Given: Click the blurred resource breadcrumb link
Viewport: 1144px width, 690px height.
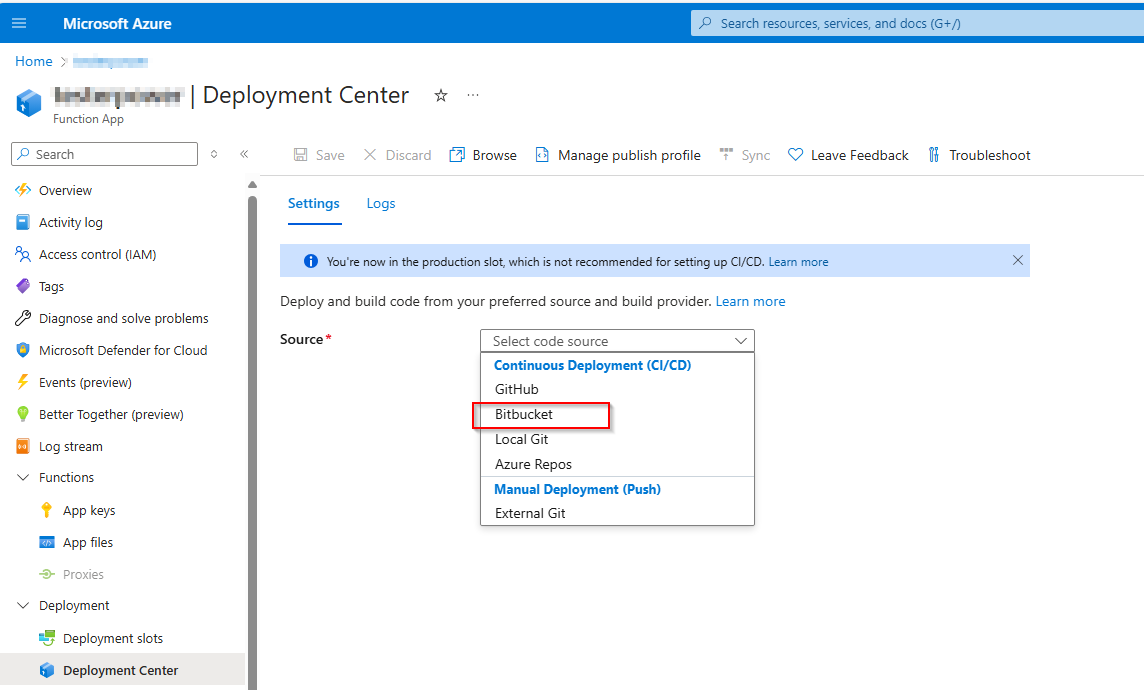Looking at the screenshot, I should click(x=110, y=62).
